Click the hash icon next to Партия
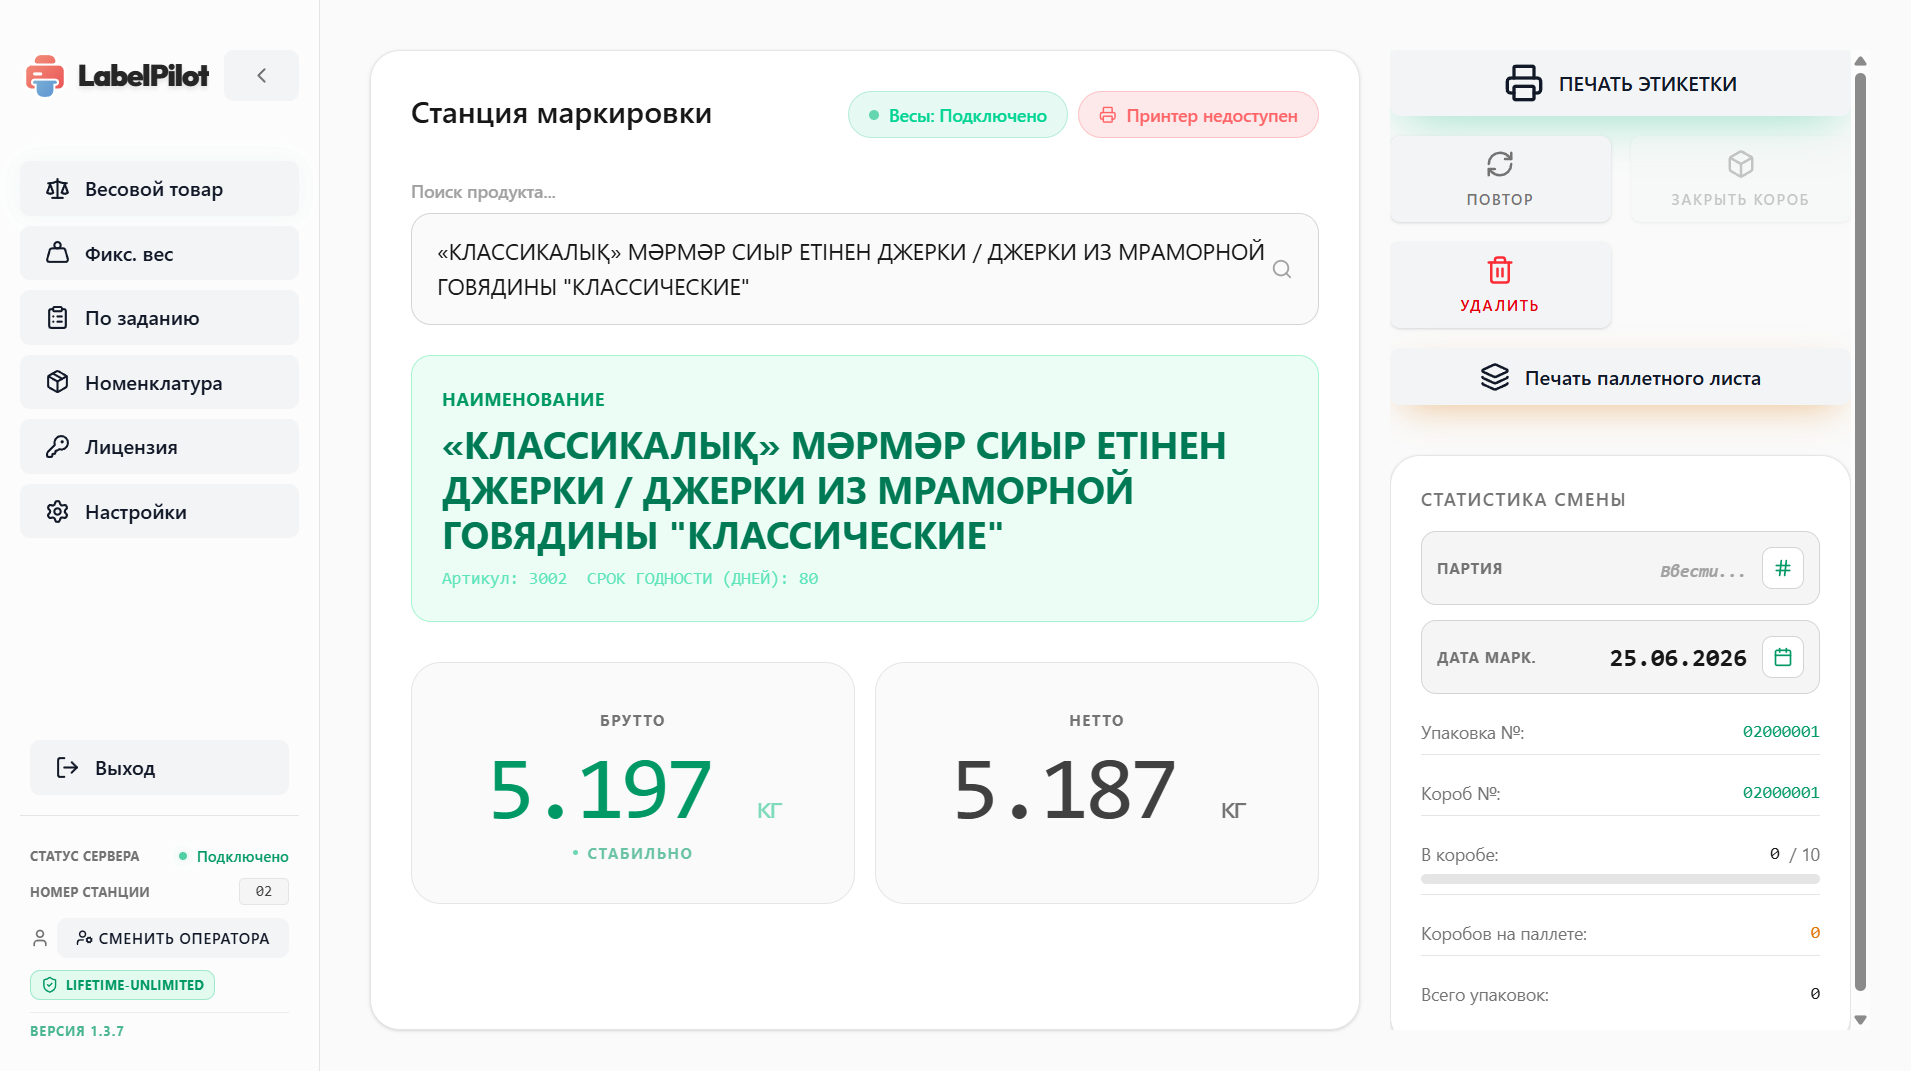 pyautogui.click(x=1782, y=568)
